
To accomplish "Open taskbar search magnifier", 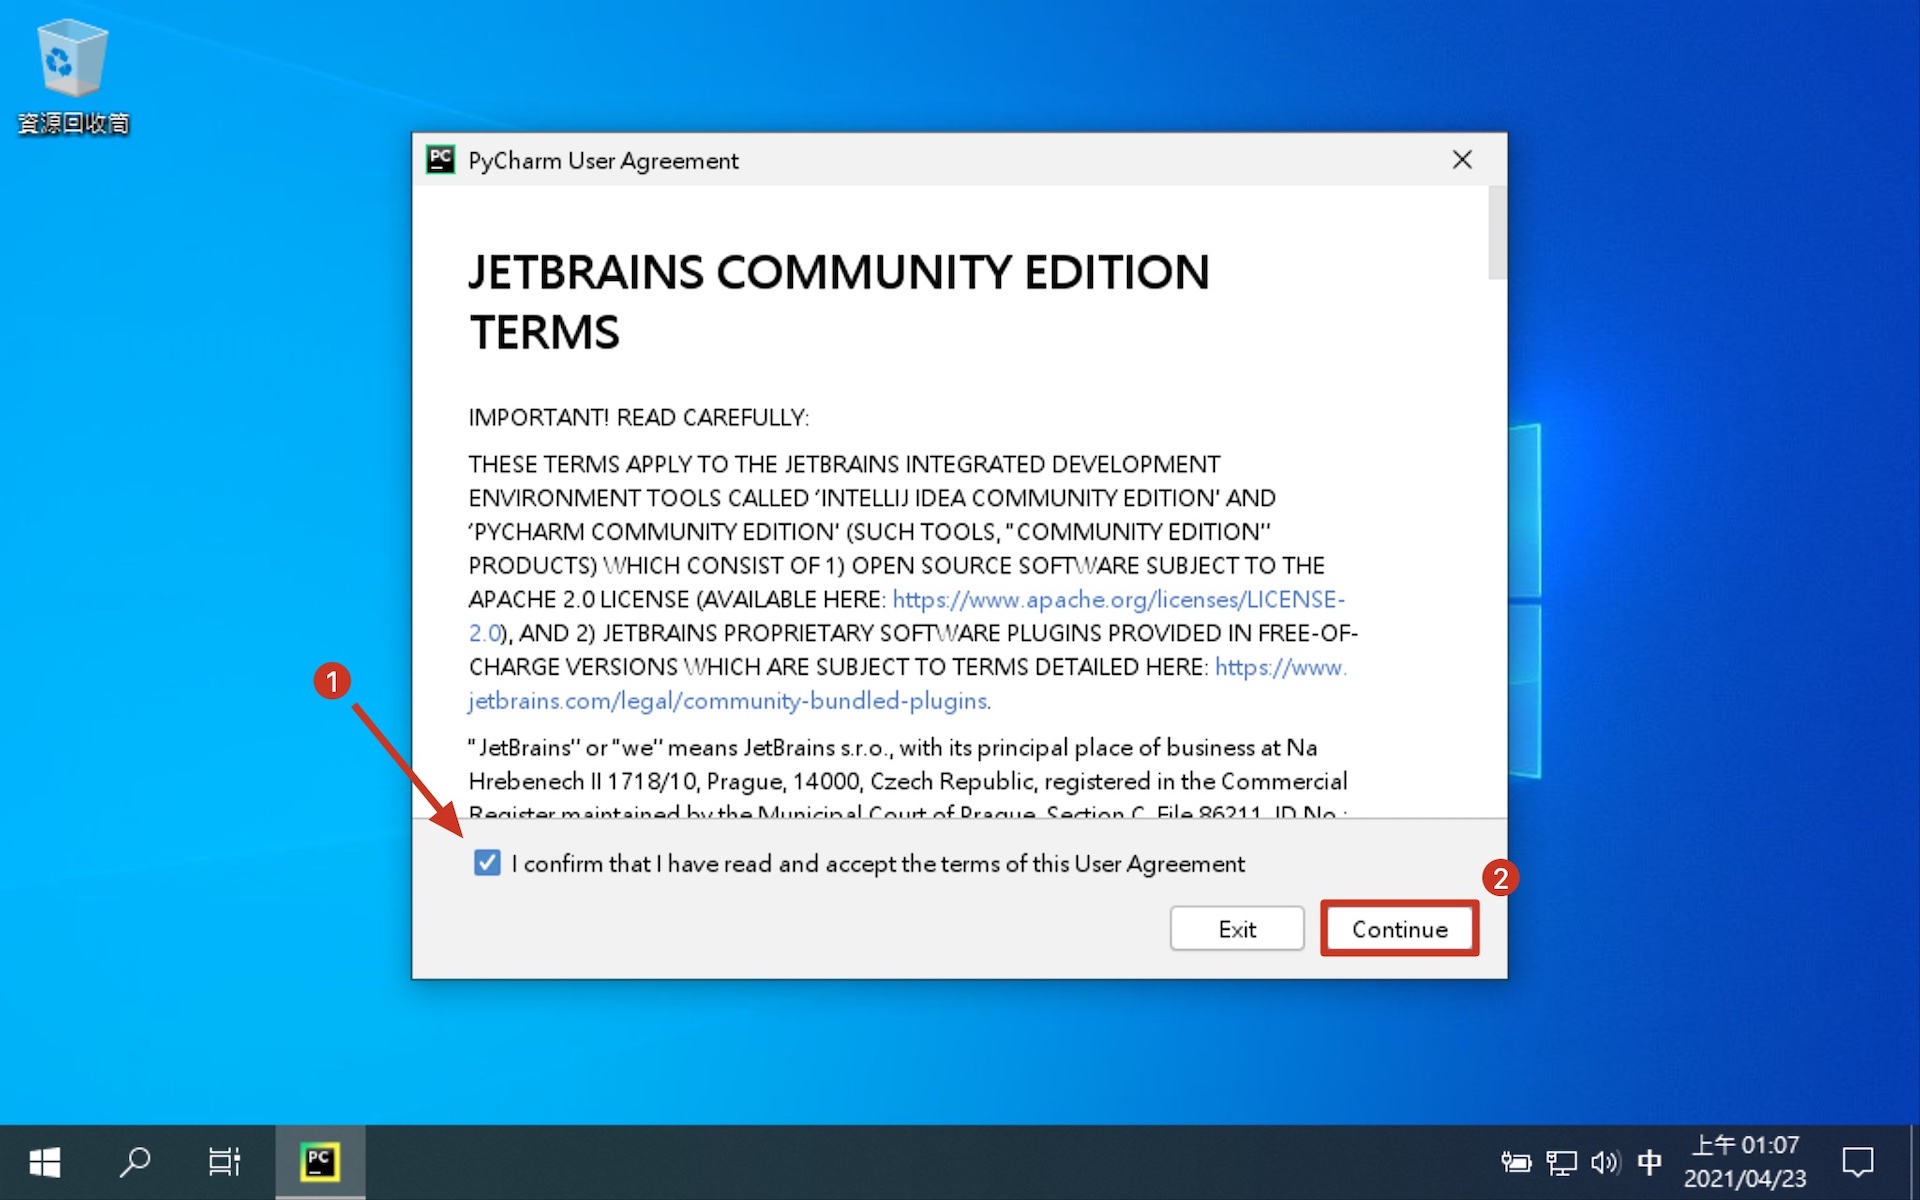I will (x=135, y=1162).
